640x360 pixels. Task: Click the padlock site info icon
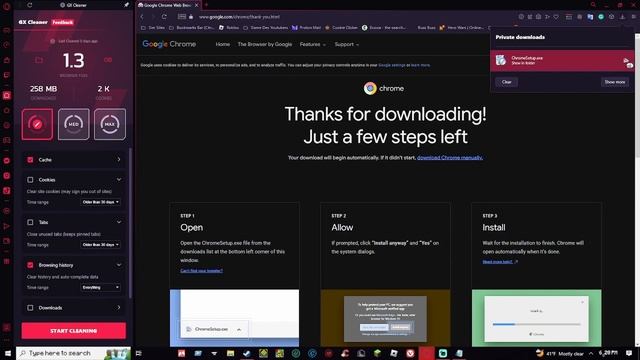coord(191,17)
